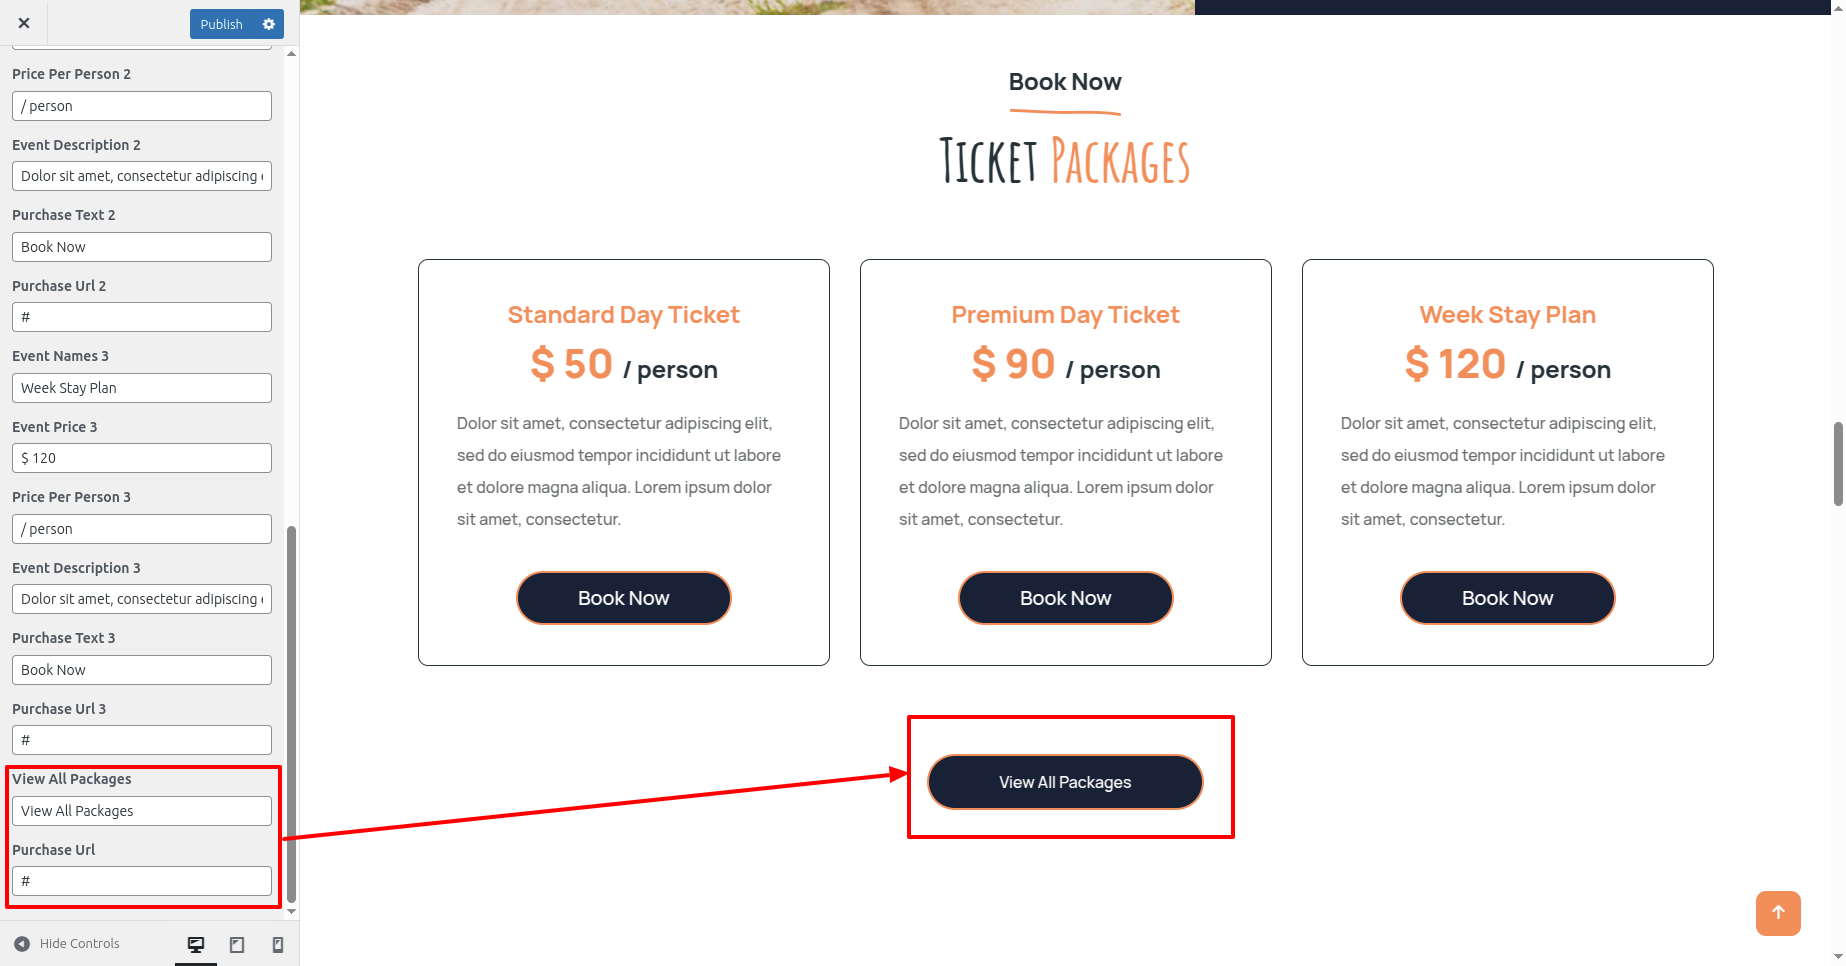Click the View All Packages button

pyautogui.click(x=1065, y=782)
